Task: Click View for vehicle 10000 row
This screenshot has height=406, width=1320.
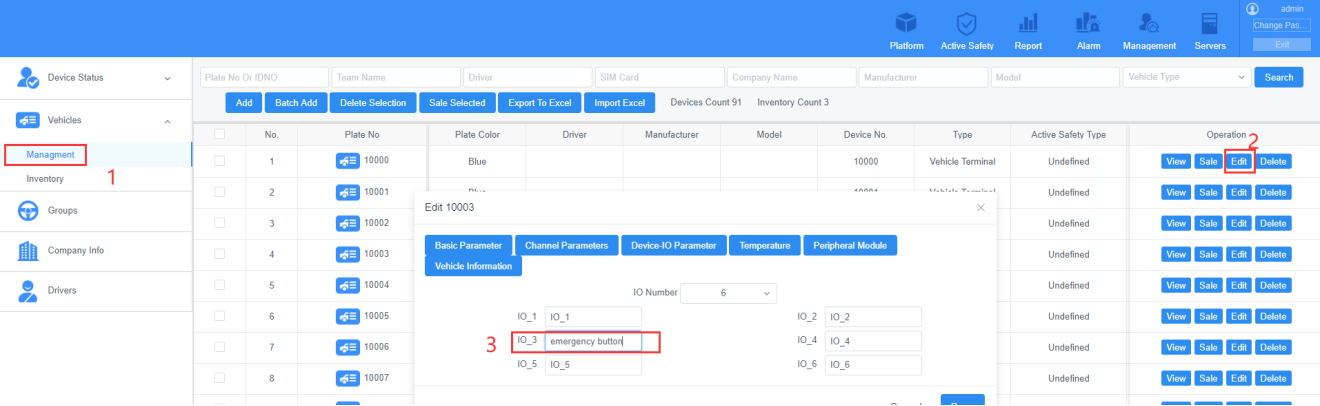Action: click(1176, 161)
